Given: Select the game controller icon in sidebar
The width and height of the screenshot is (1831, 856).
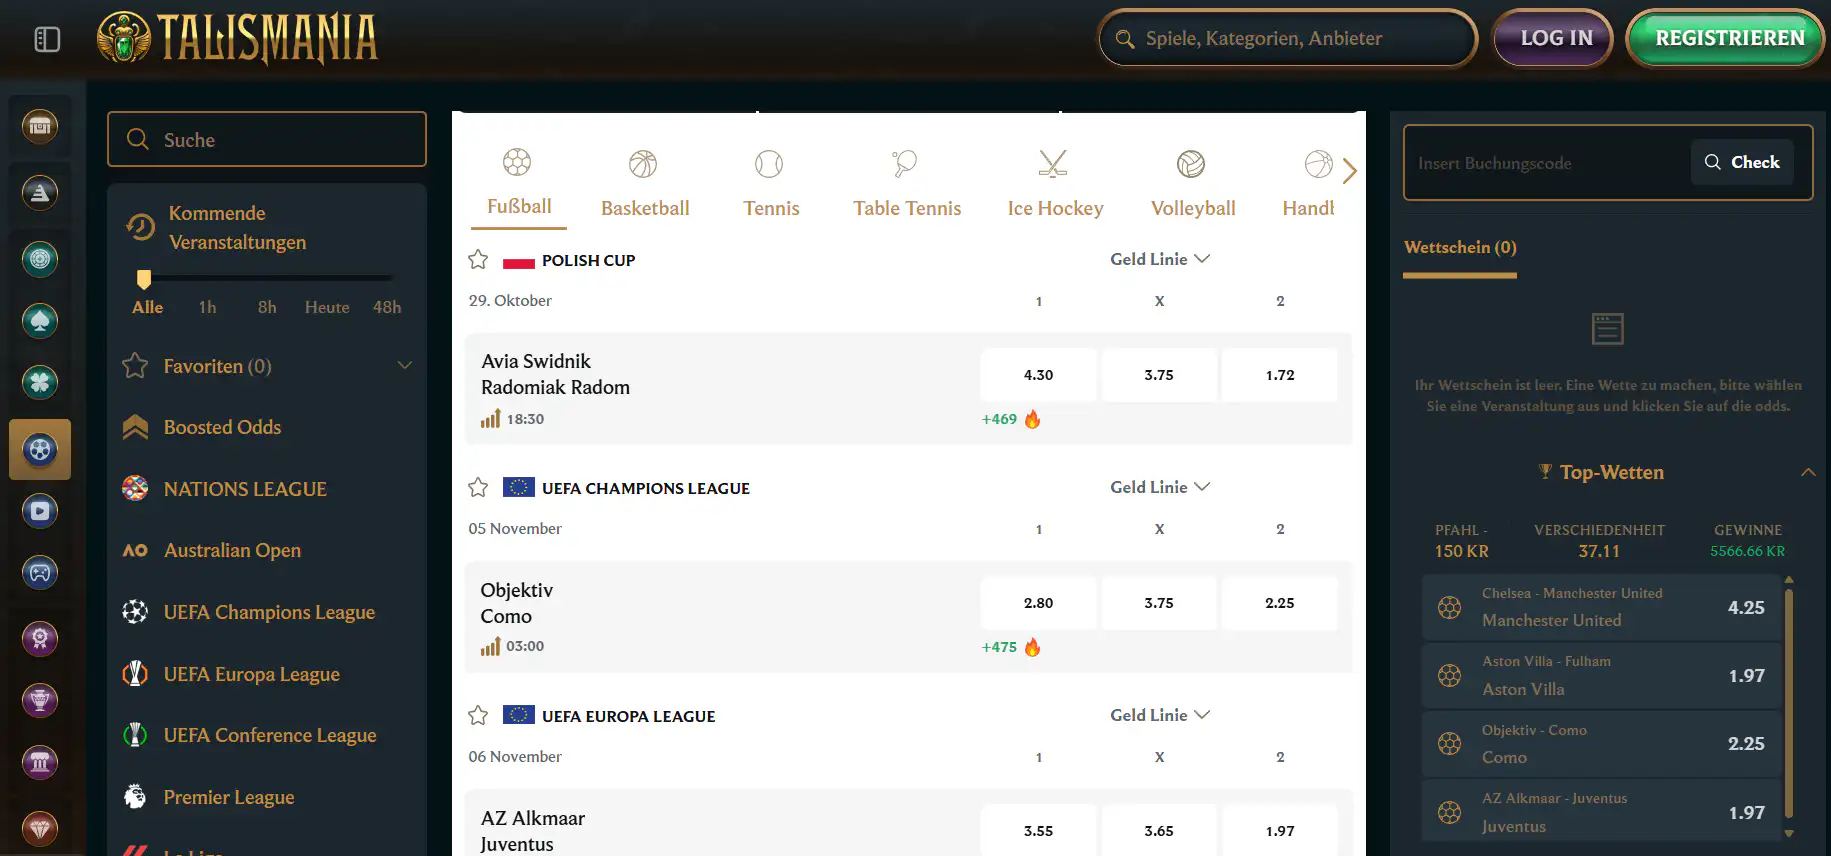Looking at the screenshot, I should 40,573.
